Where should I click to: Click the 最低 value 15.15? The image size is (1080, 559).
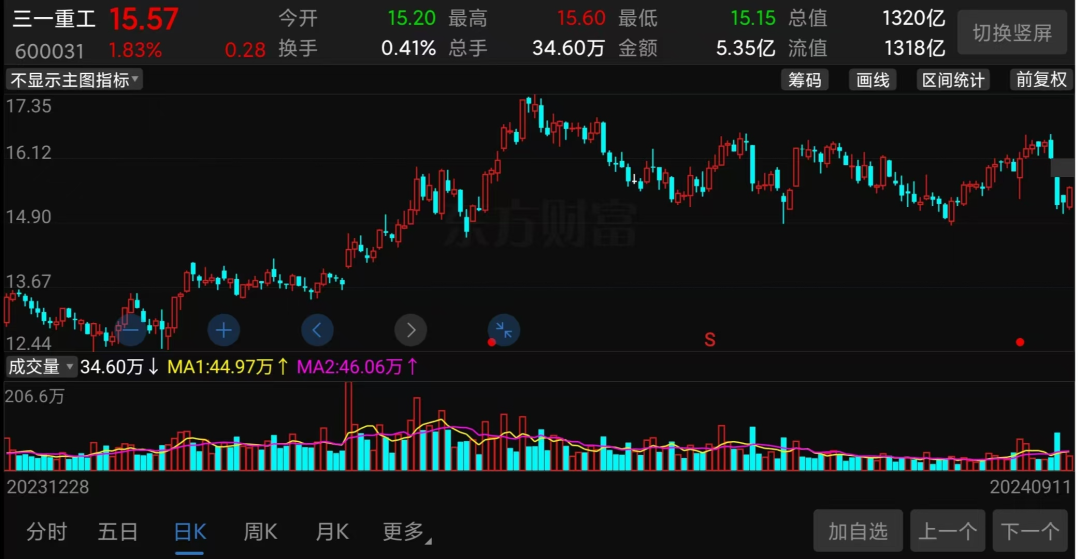coord(753,18)
